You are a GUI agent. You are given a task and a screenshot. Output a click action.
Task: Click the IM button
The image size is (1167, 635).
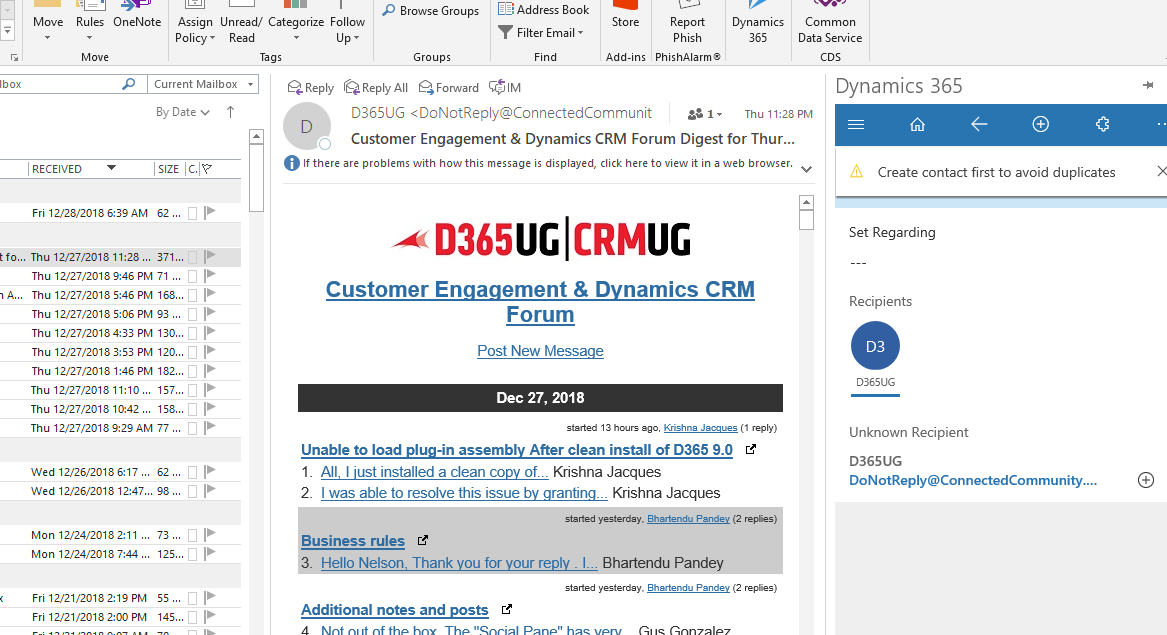click(505, 88)
